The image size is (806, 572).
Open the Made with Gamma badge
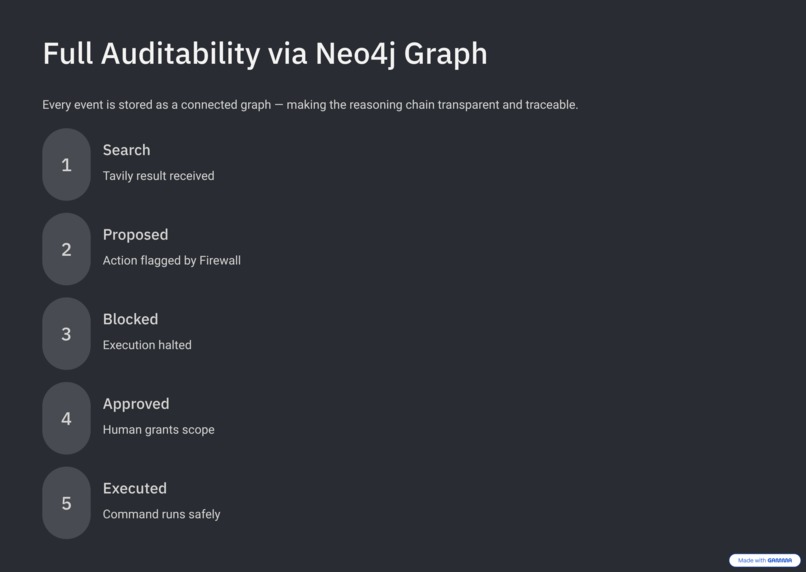point(764,560)
